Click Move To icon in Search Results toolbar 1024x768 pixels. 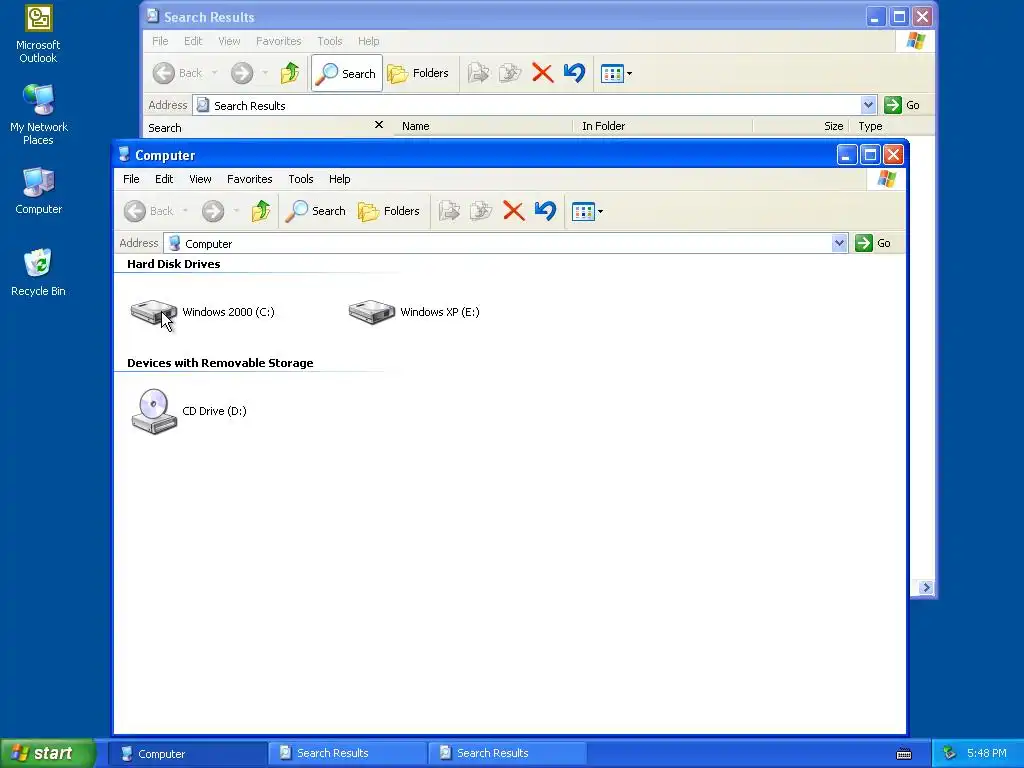(x=478, y=72)
